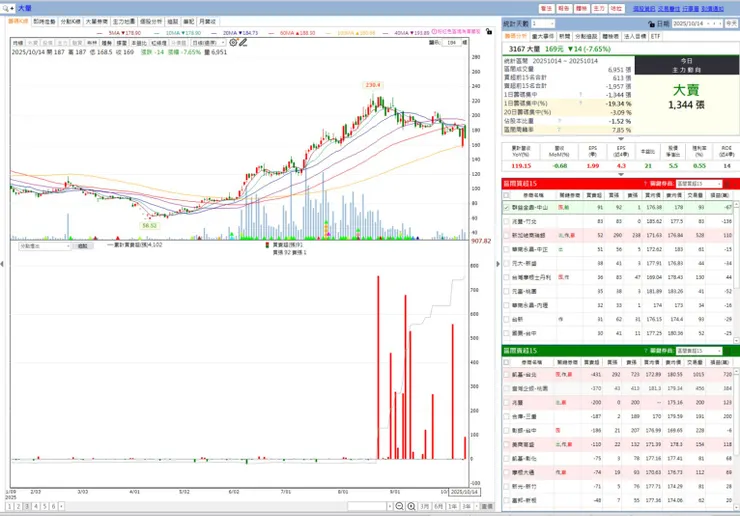
Task: Check the 台新 broker row
Action: coord(506,320)
